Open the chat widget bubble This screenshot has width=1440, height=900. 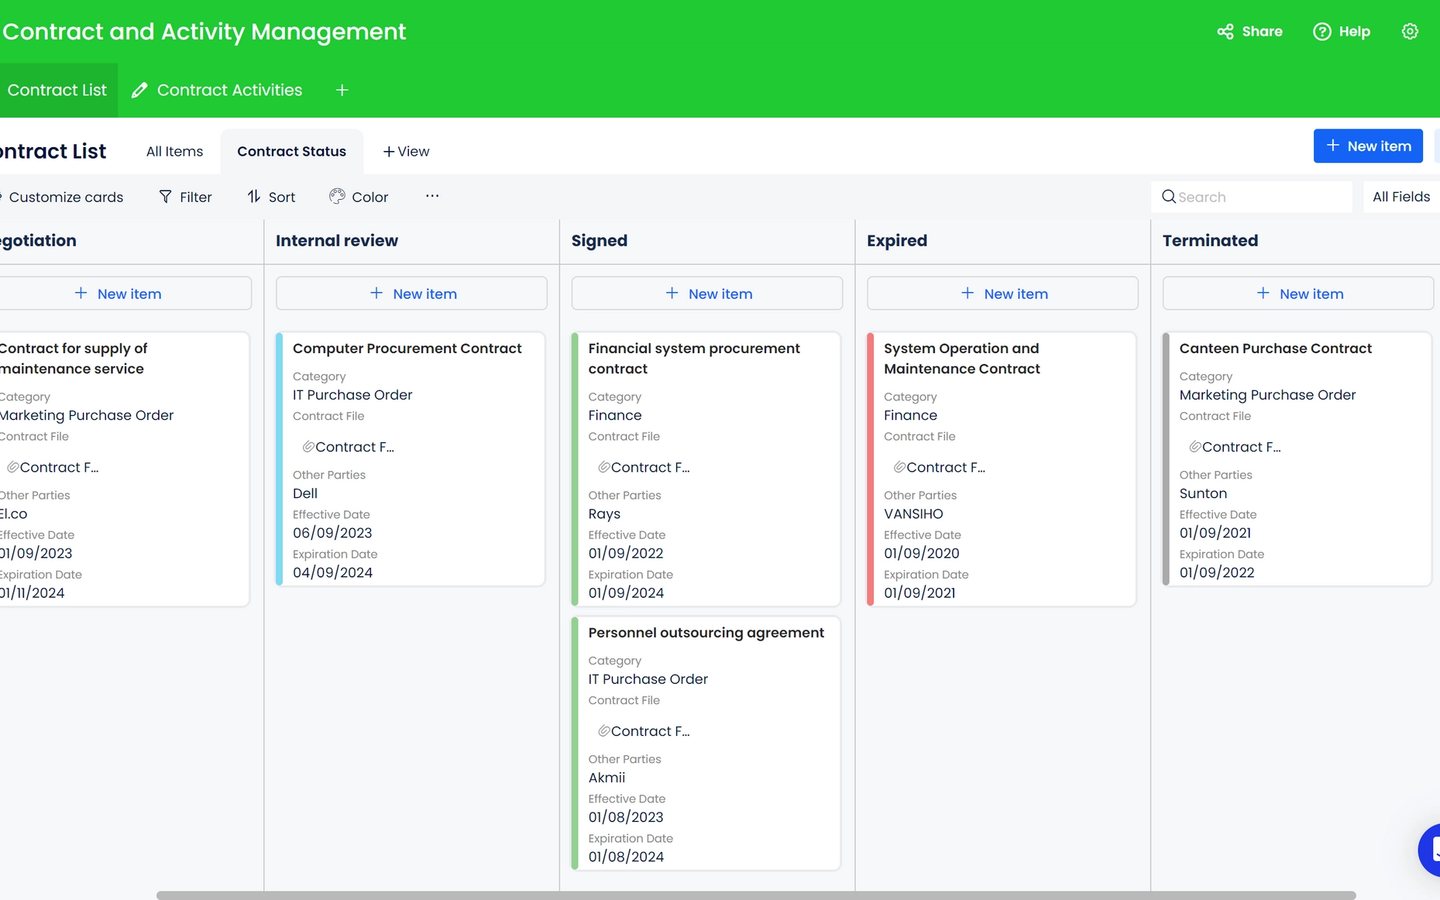tap(1430, 850)
